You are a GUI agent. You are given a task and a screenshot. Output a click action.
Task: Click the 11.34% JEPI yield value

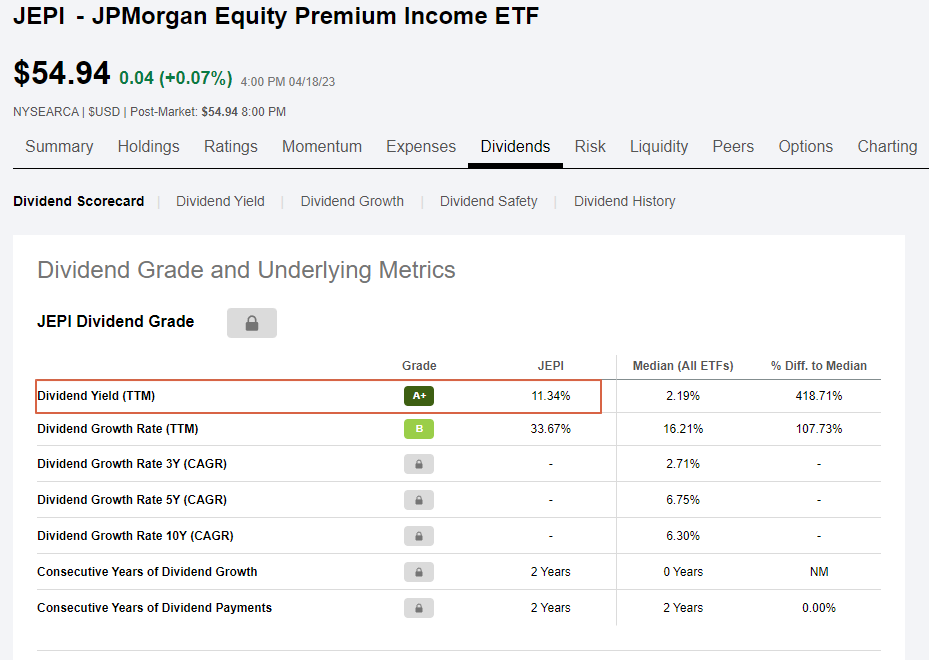point(551,396)
